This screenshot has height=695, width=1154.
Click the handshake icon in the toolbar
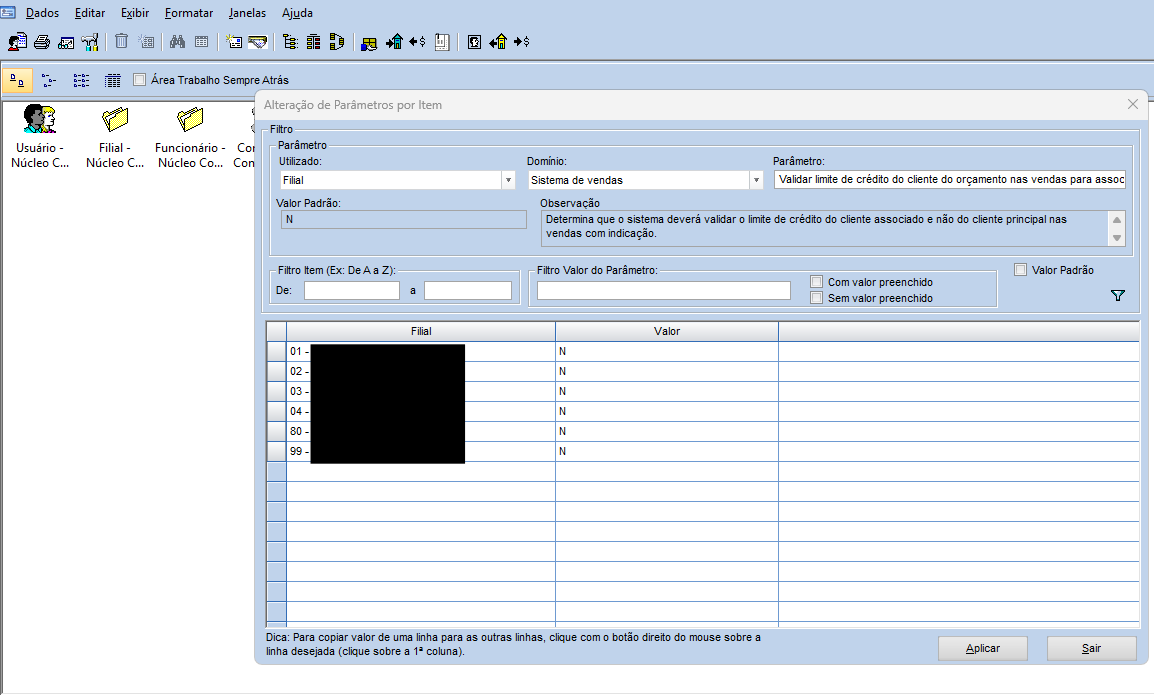tap(258, 42)
